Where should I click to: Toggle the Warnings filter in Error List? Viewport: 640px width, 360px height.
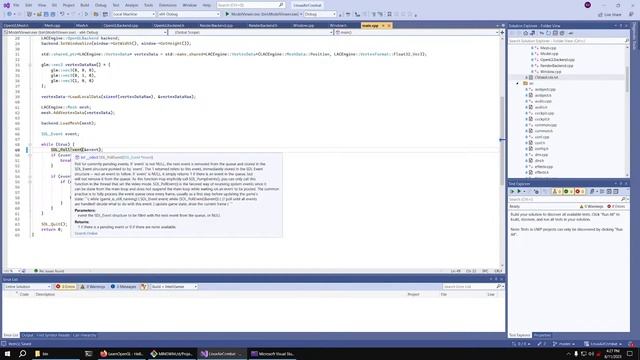pos(93,287)
